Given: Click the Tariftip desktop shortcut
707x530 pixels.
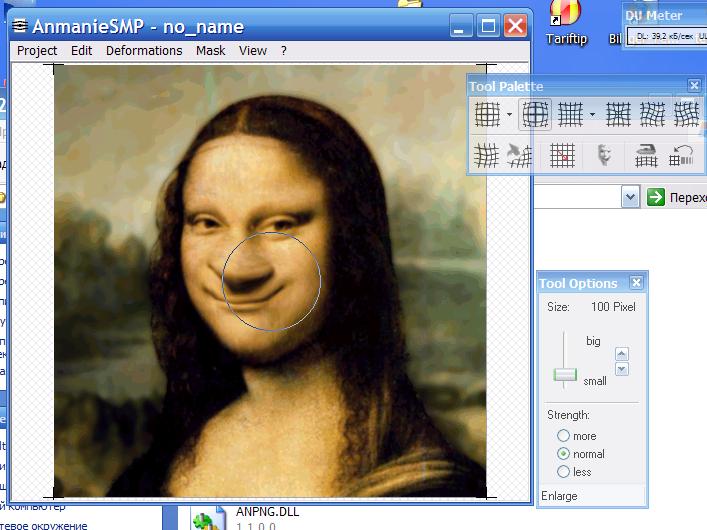Looking at the screenshot, I should click(x=566, y=23).
